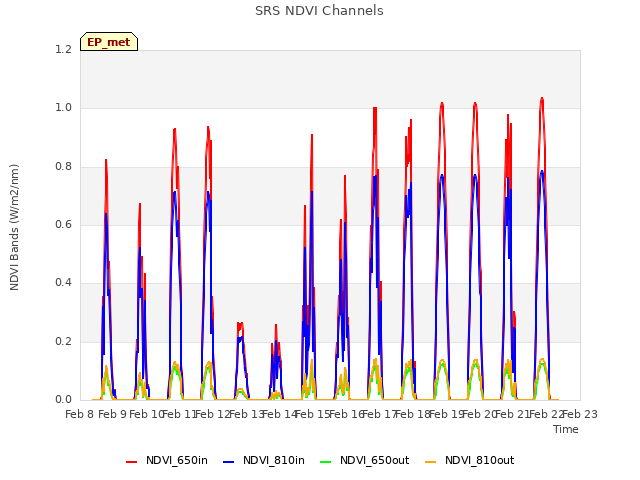Click the 1.2 y-axis tick label
The height and width of the screenshot is (480, 640).
(64, 49)
